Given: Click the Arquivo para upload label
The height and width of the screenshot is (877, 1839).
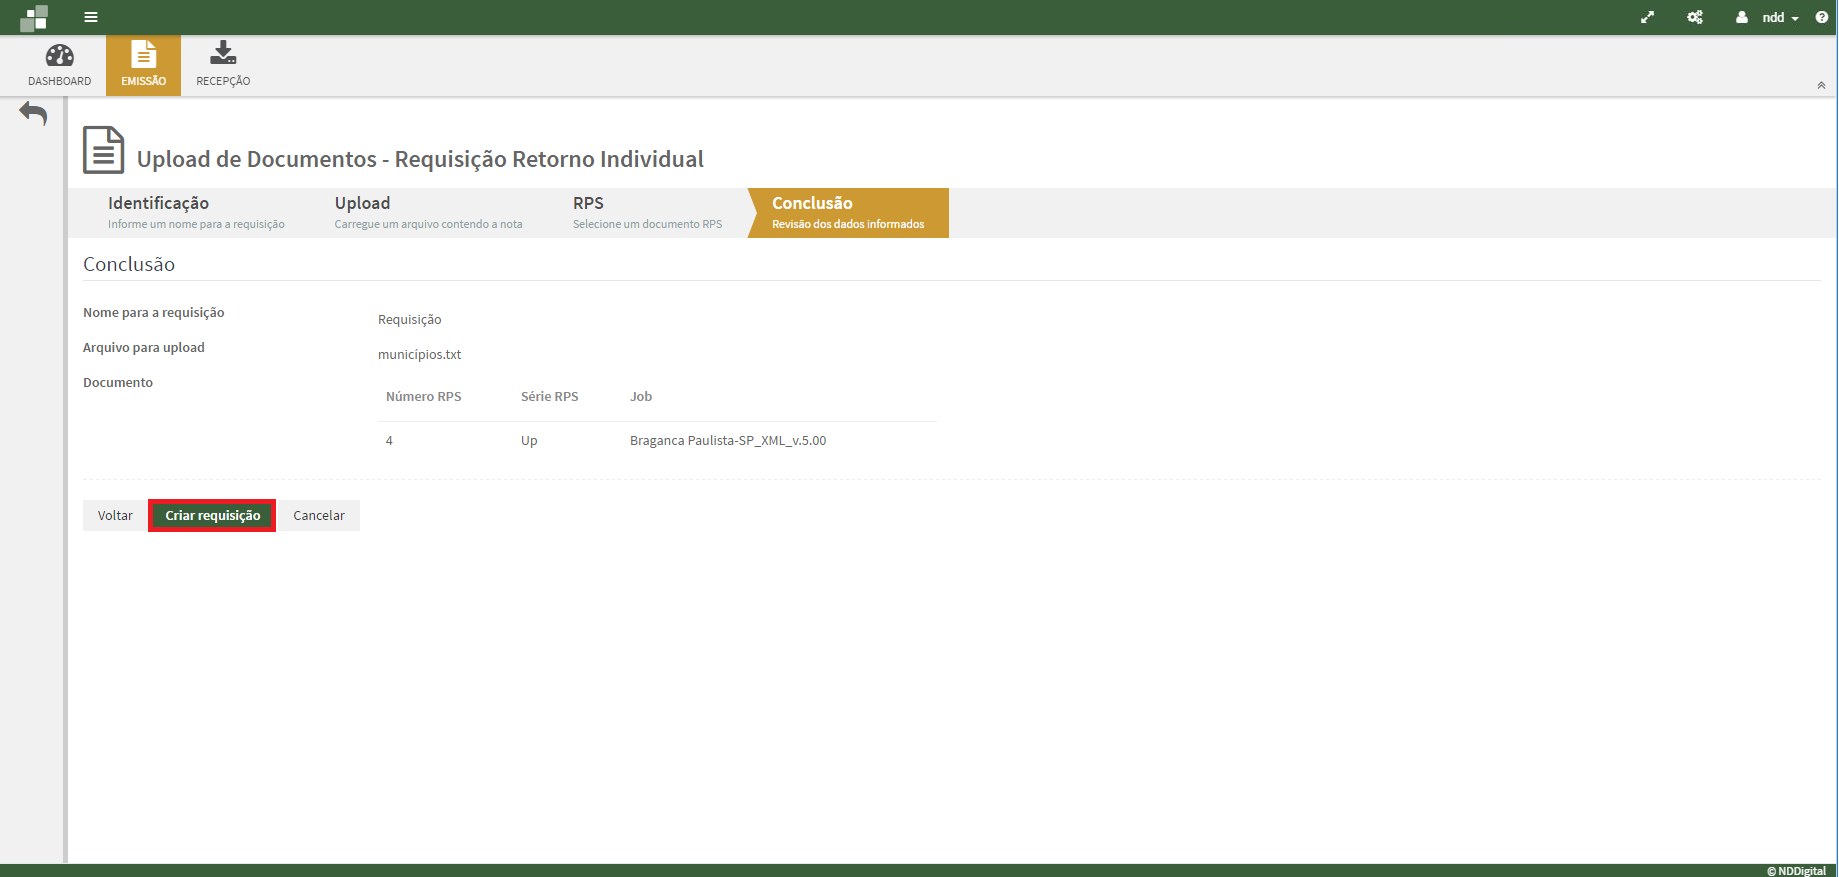Looking at the screenshot, I should (x=144, y=347).
